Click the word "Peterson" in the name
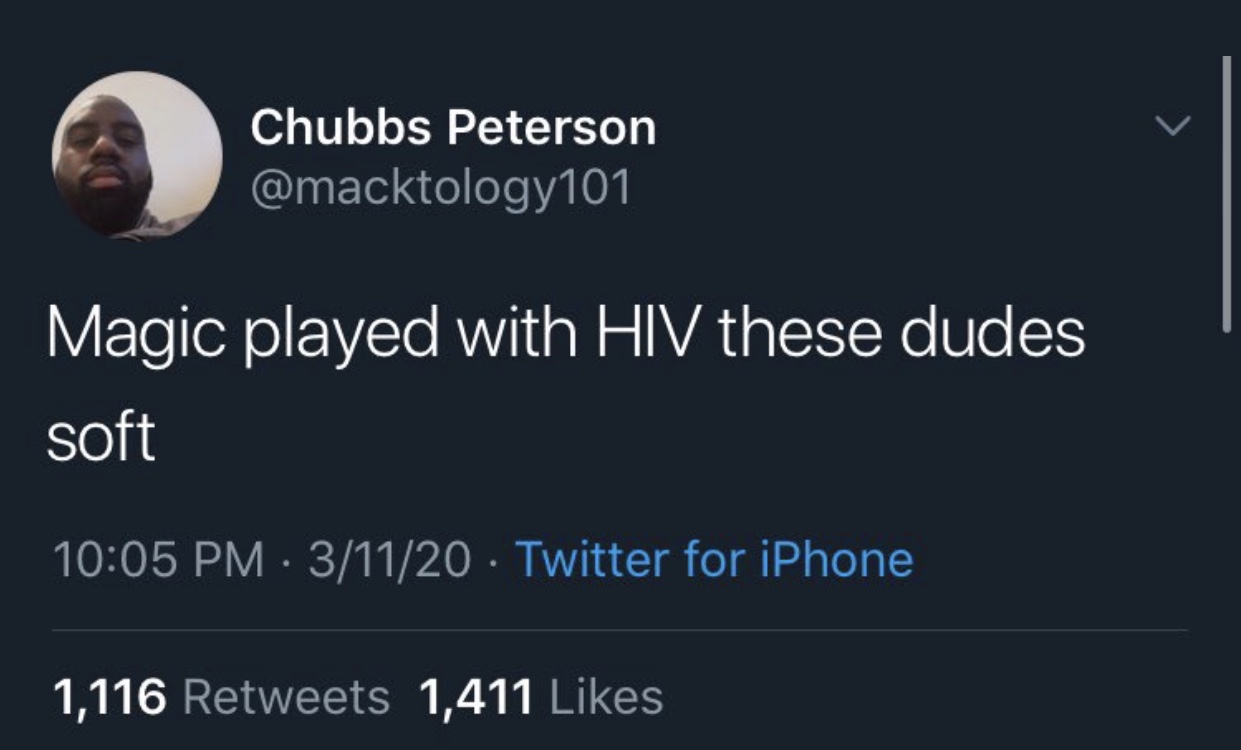Screen dimensions: 1241x750 click(x=551, y=128)
